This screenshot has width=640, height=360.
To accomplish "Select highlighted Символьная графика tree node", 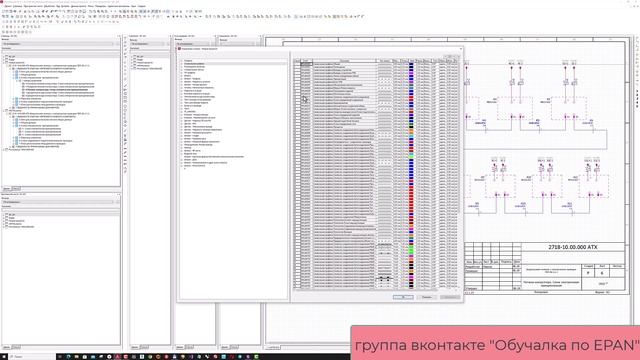I will [194, 64].
